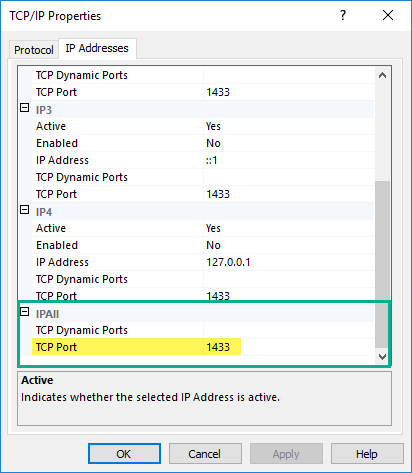Image resolution: width=412 pixels, height=473 pixels.
Task: Select the IP3 Enabled label
Action: click(57, 143)
